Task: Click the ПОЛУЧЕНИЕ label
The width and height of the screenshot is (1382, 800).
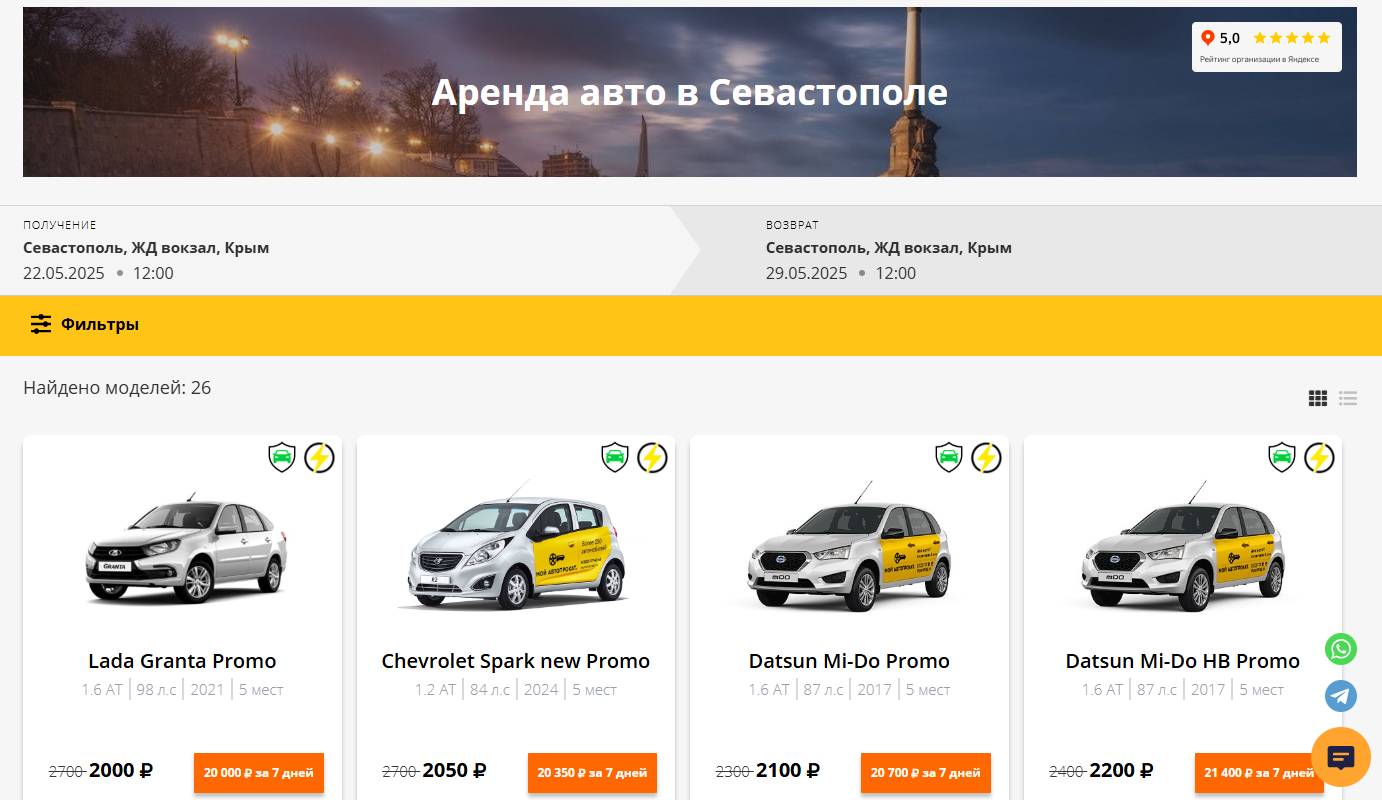Action: 60,225
